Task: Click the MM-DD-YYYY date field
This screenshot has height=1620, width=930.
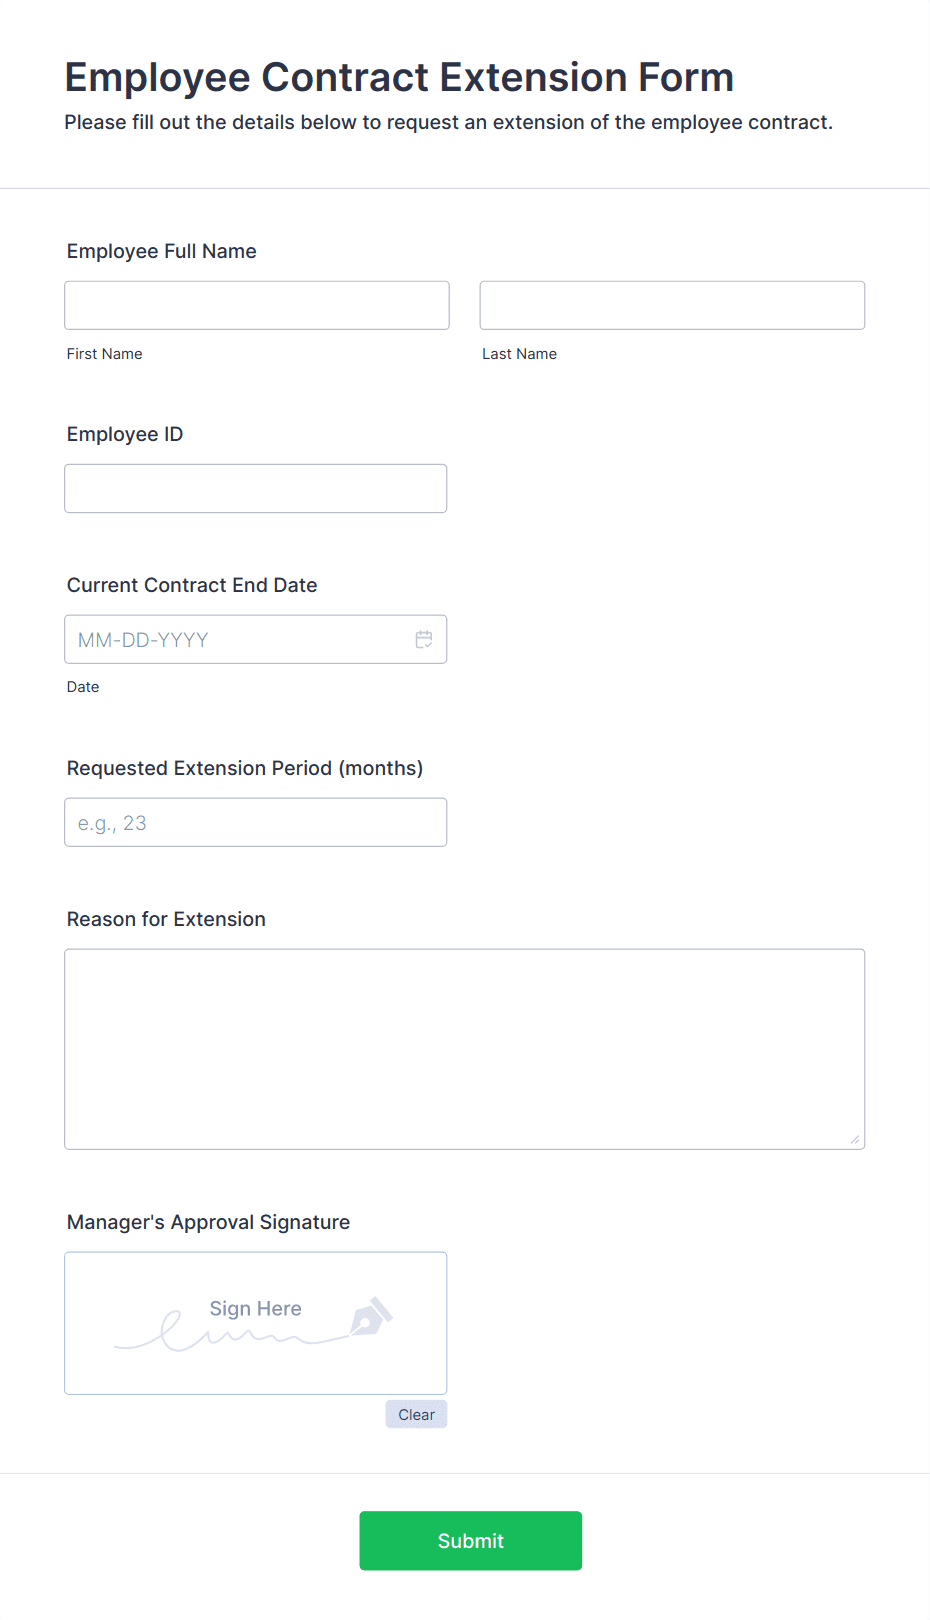Action: coord(256,639)
